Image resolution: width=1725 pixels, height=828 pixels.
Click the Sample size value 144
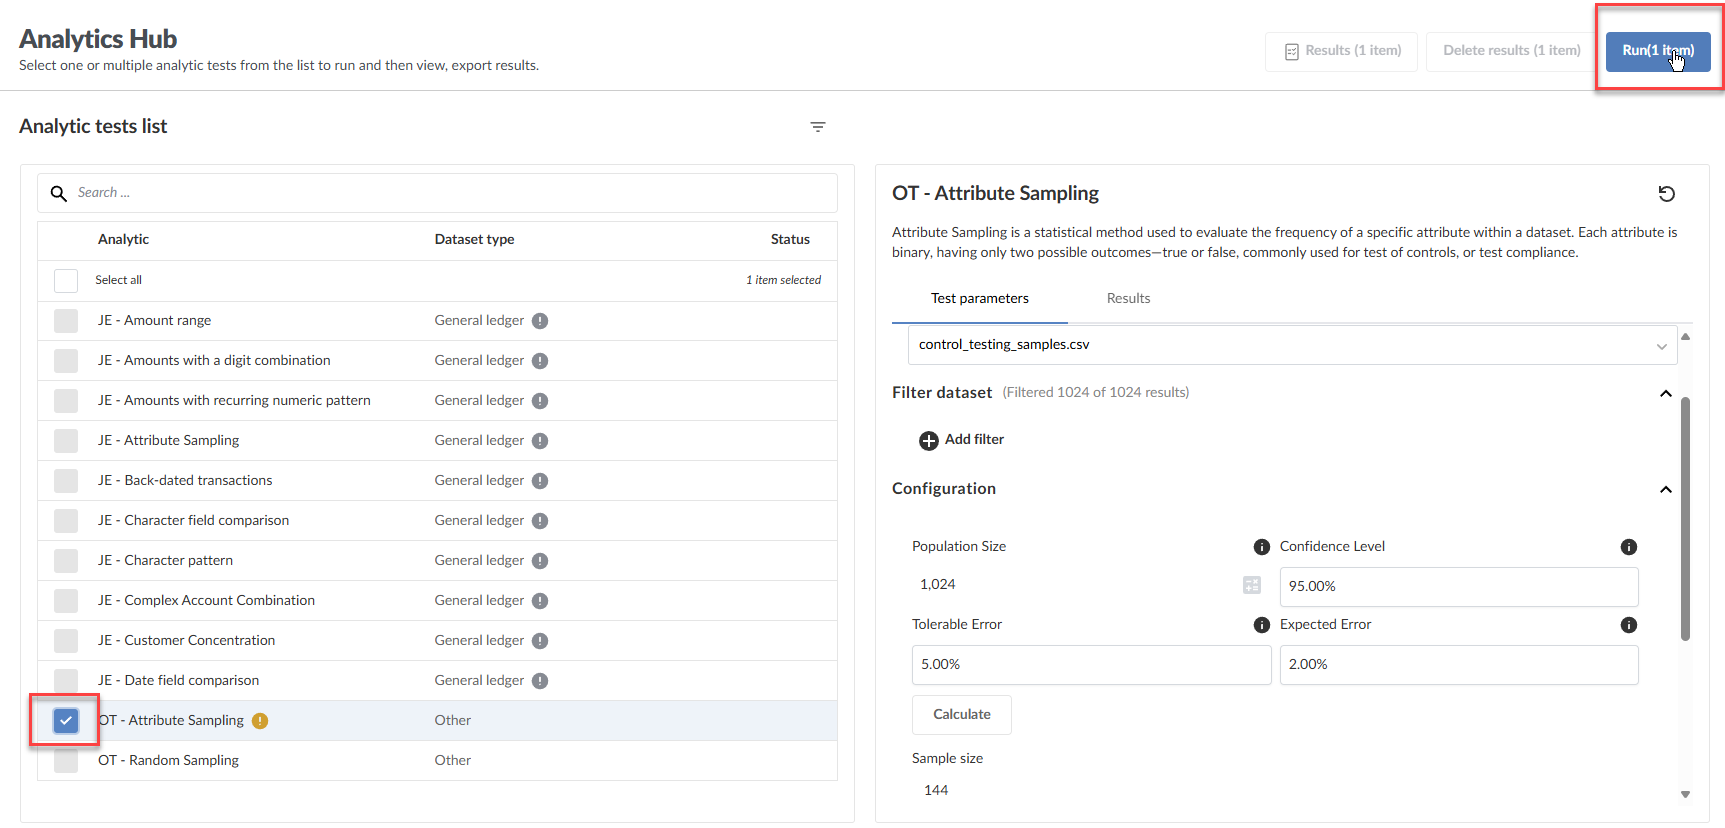coord(936,791)
